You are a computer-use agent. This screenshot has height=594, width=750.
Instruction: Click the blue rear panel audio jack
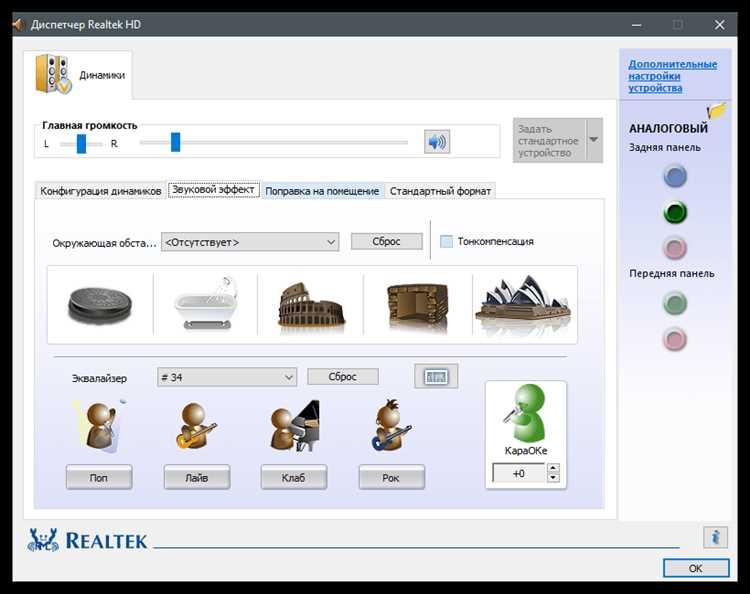pyautogui.click(x=675, y=176)
